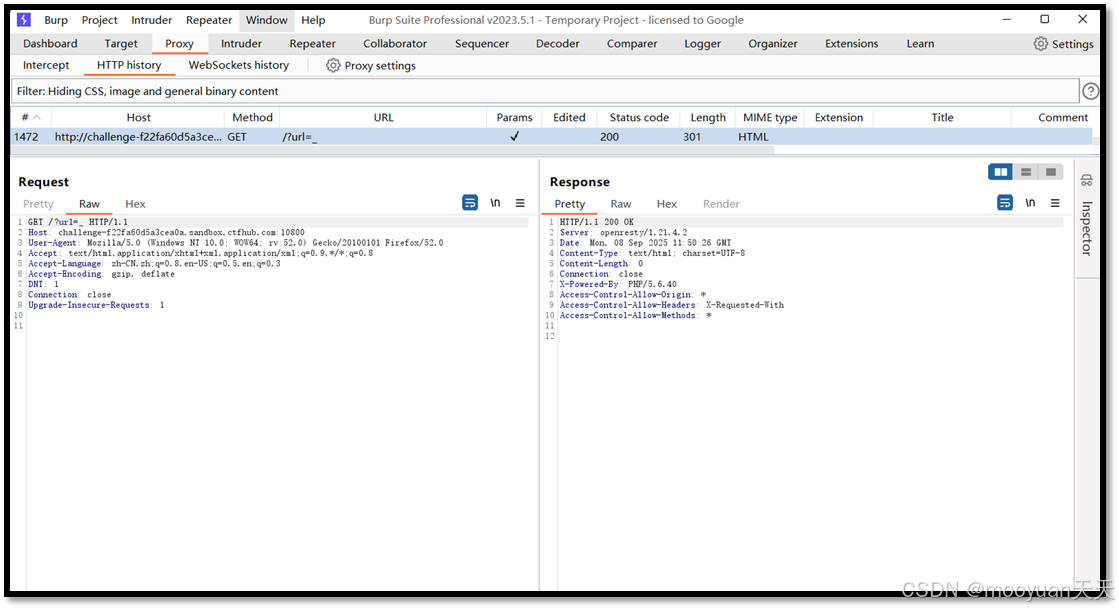
Task: Open the Organizer tab
Action: tap(773, 44)
